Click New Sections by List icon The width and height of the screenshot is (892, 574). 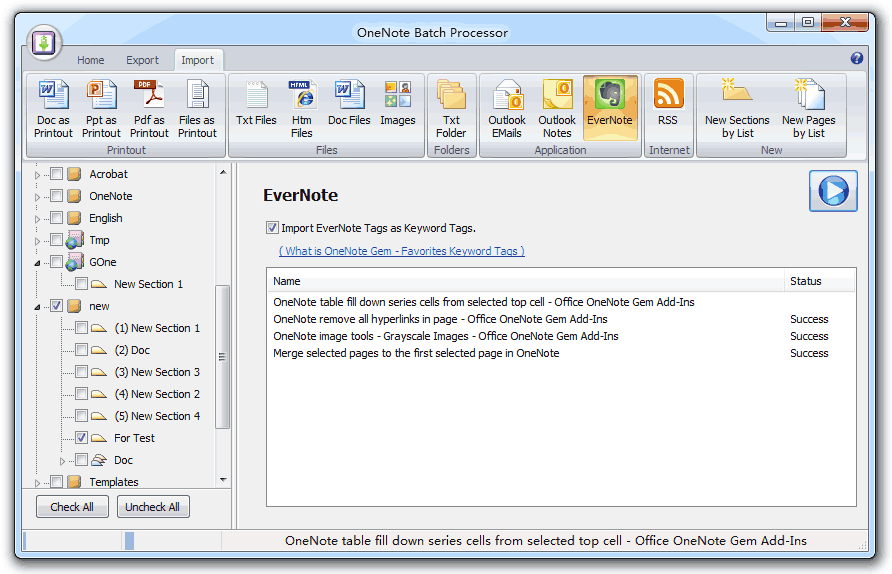click(x=737, y=109)
